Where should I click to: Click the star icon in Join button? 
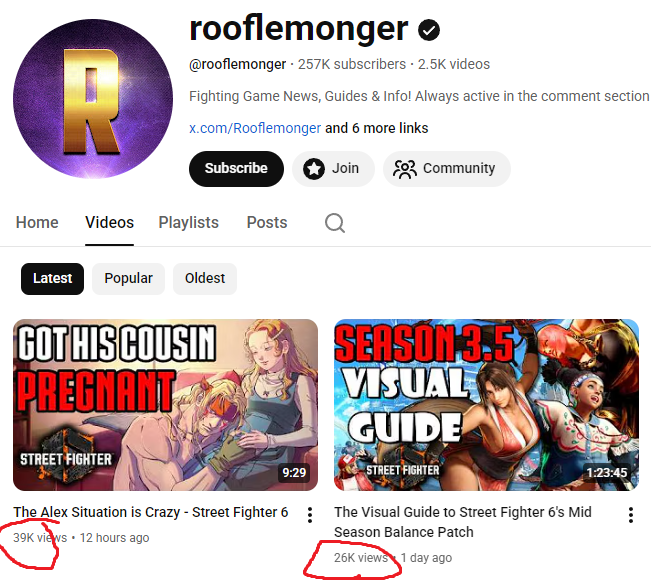[314, 169]
